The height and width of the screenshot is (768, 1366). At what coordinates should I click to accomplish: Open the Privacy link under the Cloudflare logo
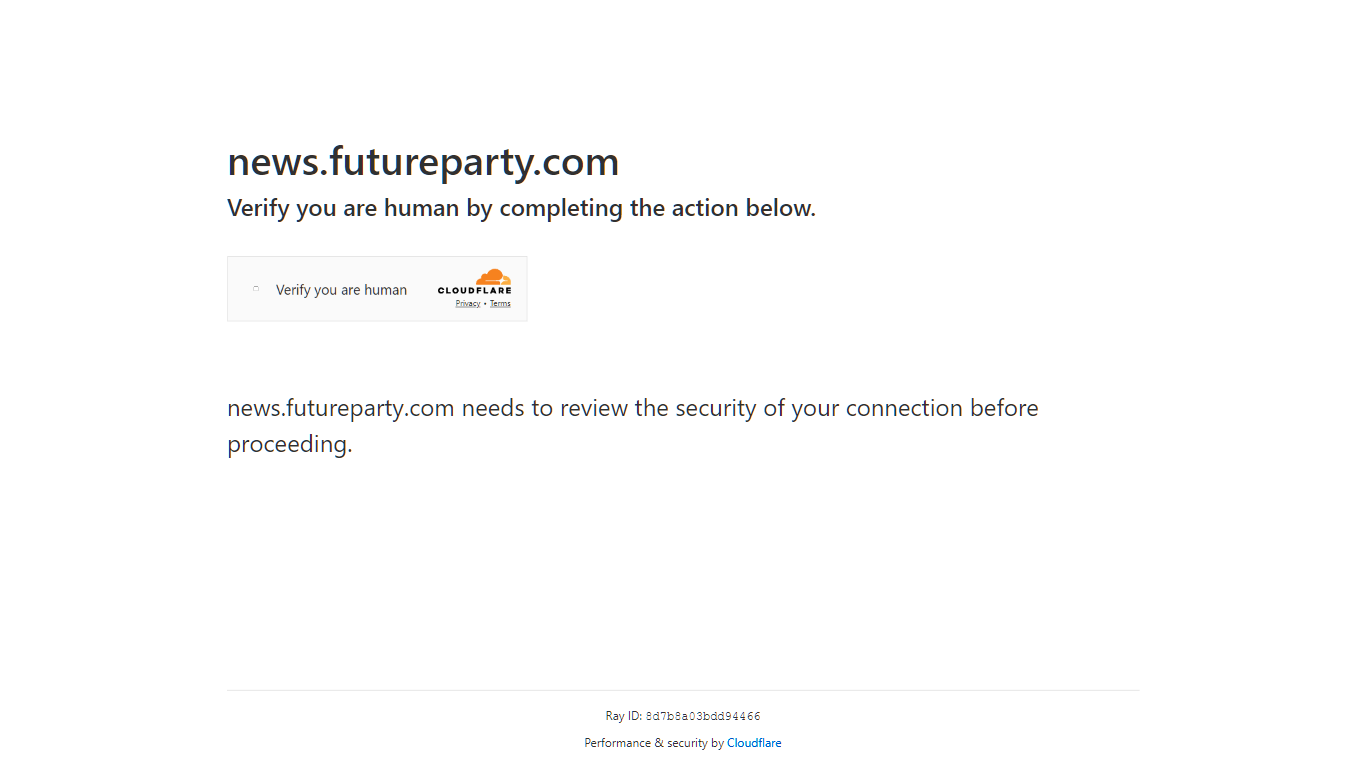(467, 303)
